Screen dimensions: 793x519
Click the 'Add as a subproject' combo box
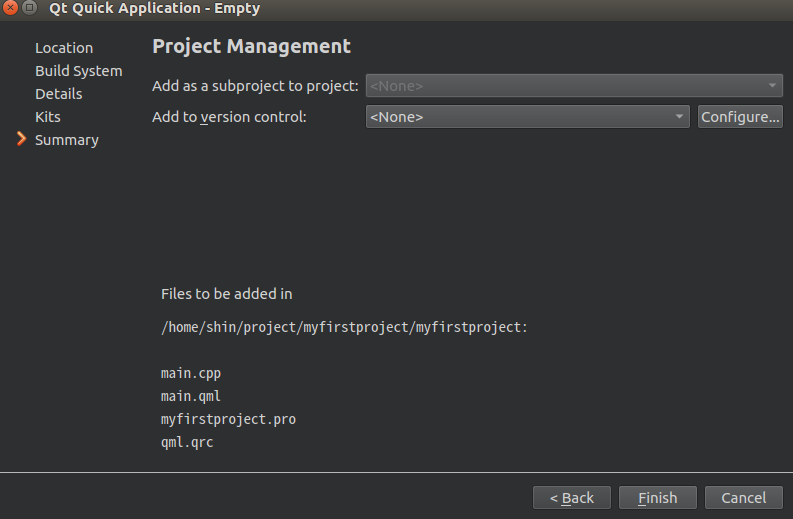coord(574,86)
